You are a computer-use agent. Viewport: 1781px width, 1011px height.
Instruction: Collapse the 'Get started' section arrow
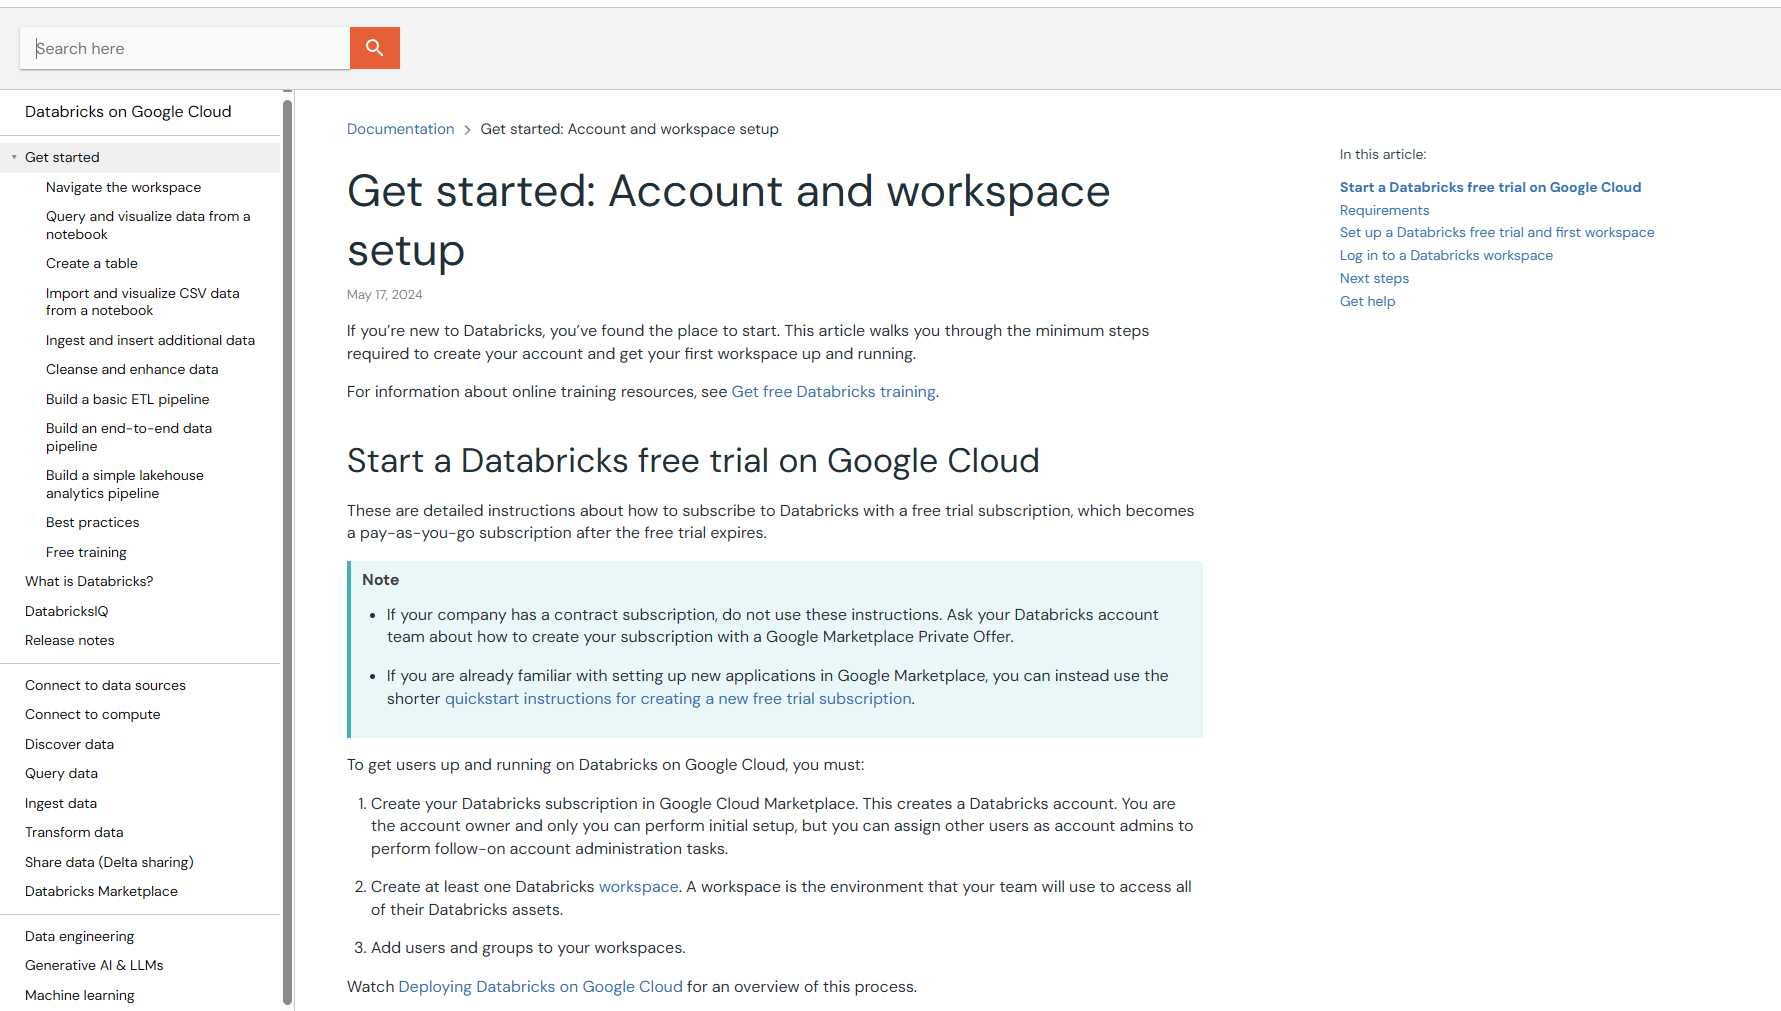point(14,158)
